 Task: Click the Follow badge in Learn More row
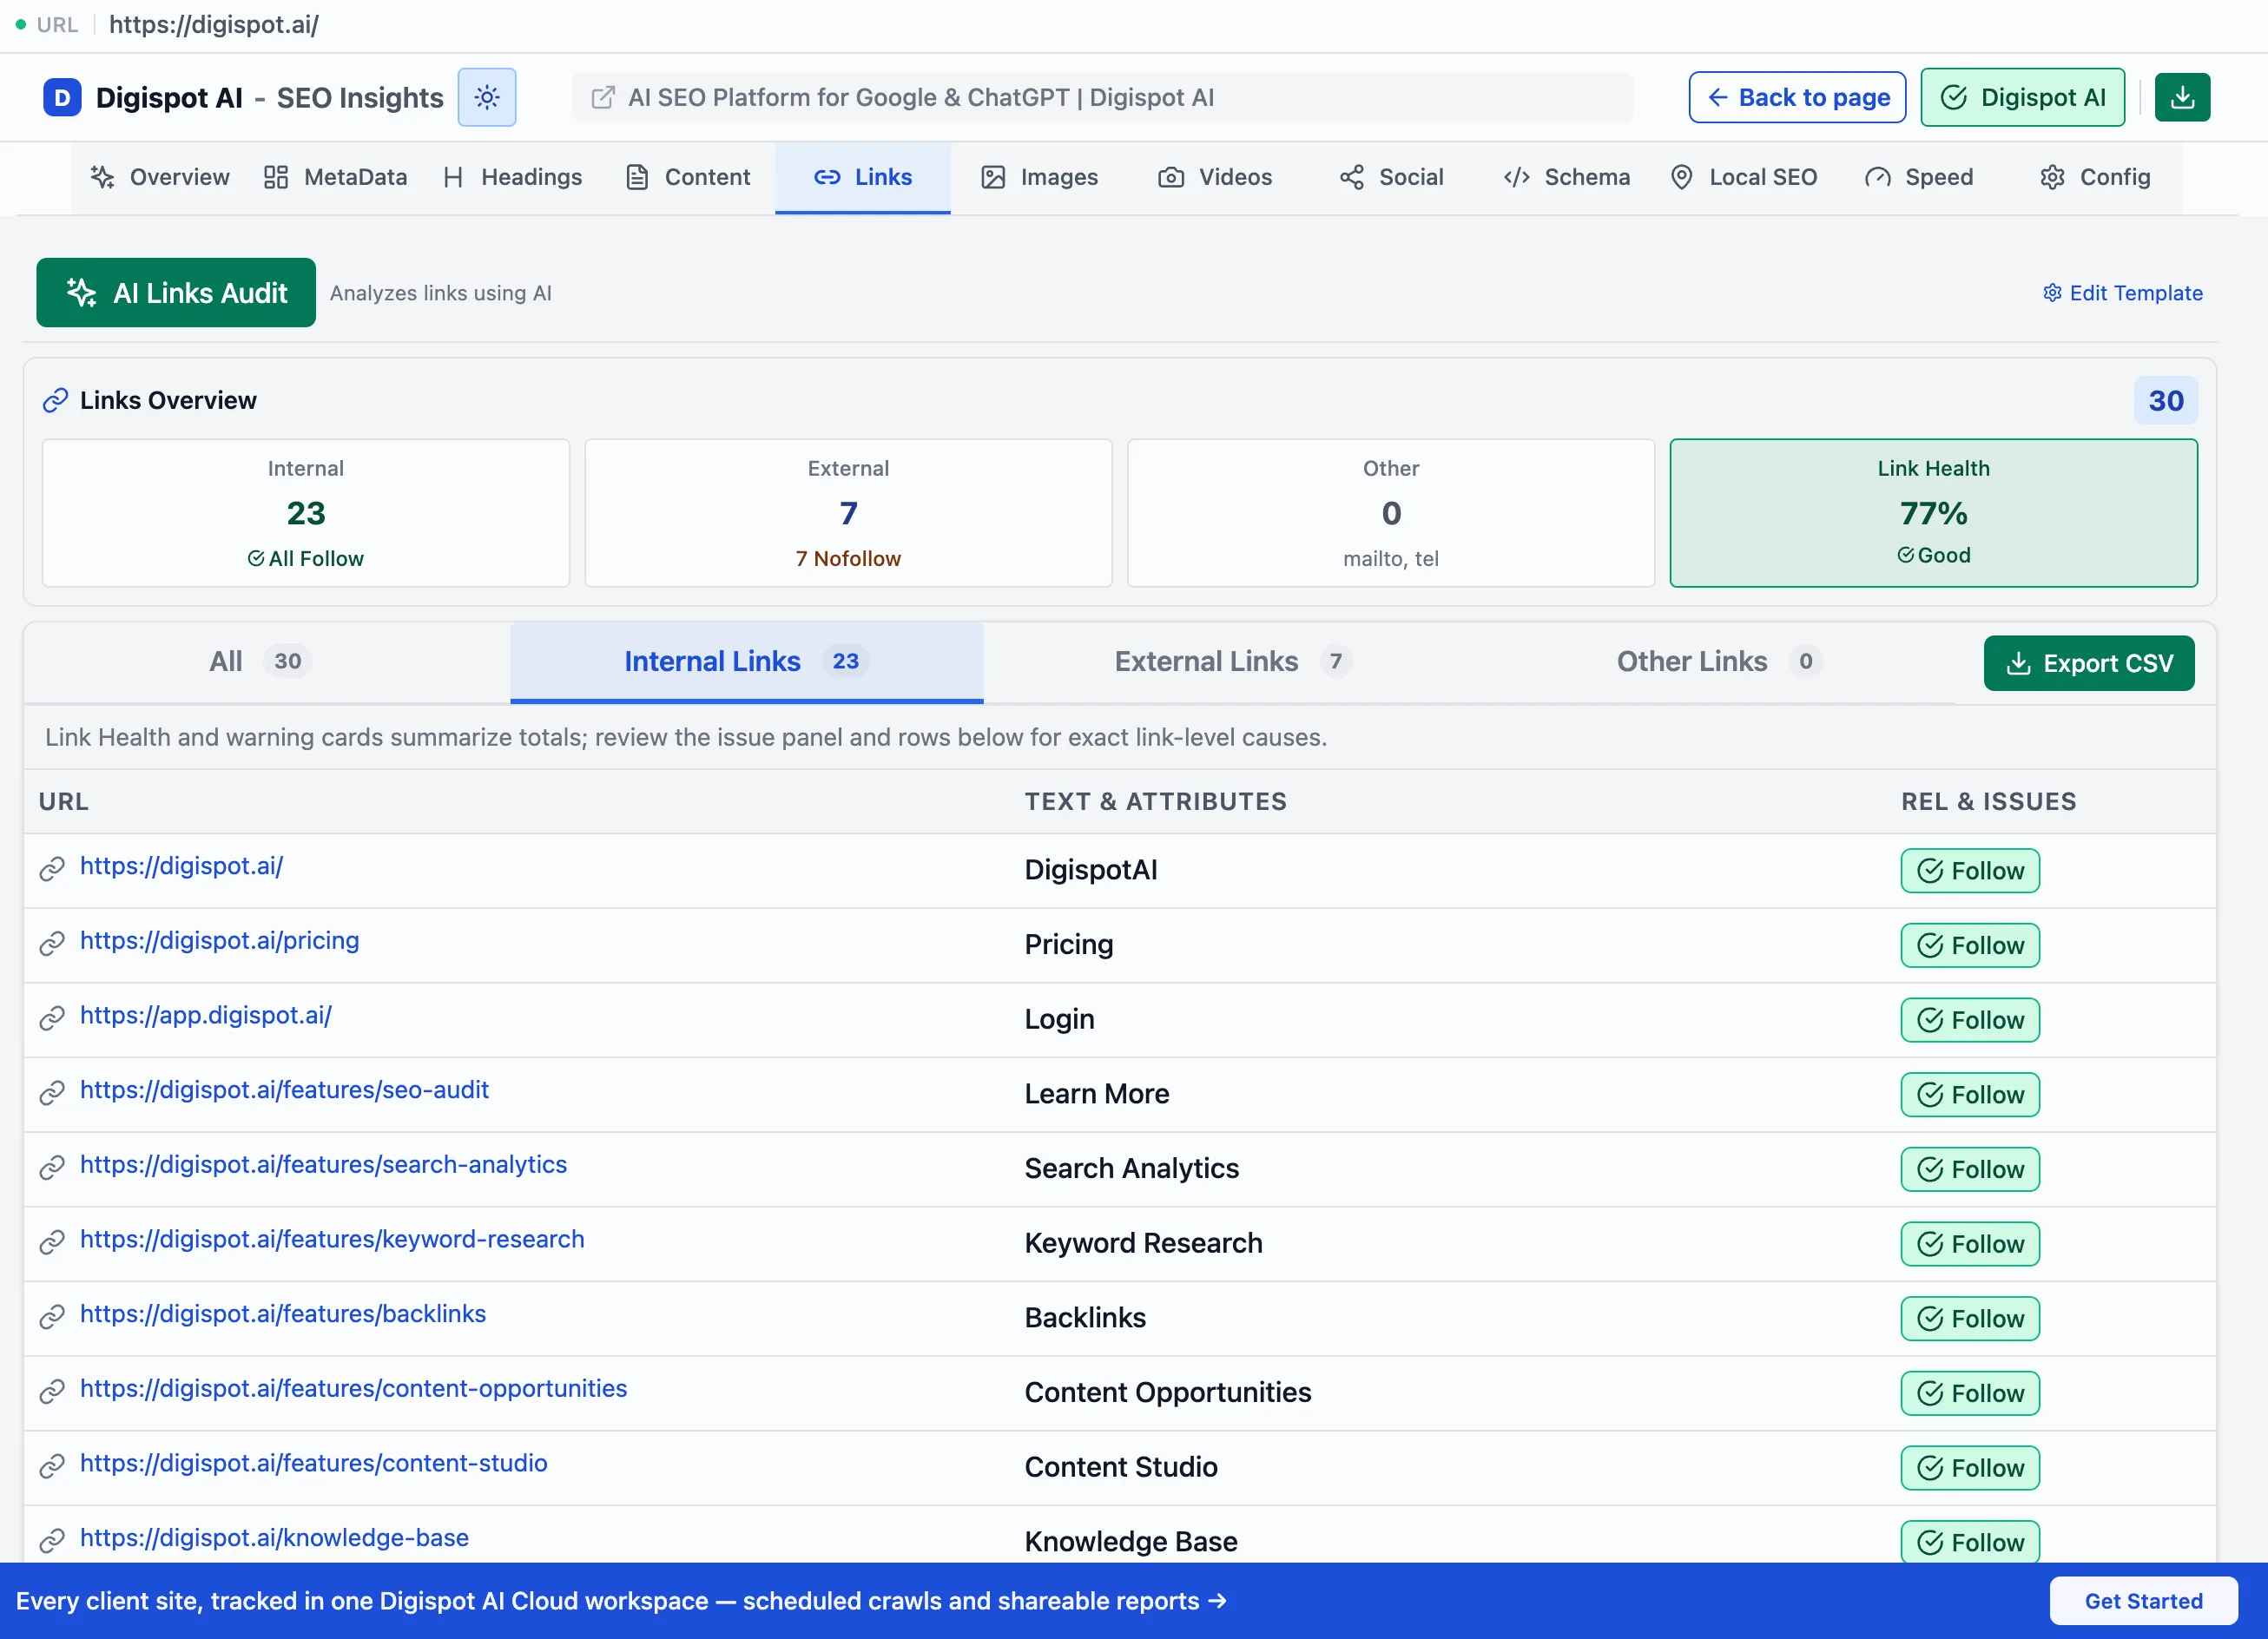pos(1970,1095)
